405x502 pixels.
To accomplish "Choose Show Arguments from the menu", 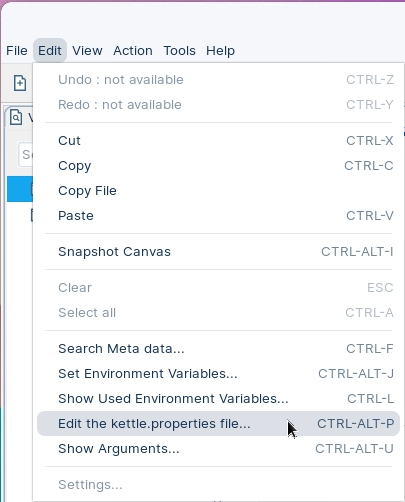I will (x=218, y=449).
